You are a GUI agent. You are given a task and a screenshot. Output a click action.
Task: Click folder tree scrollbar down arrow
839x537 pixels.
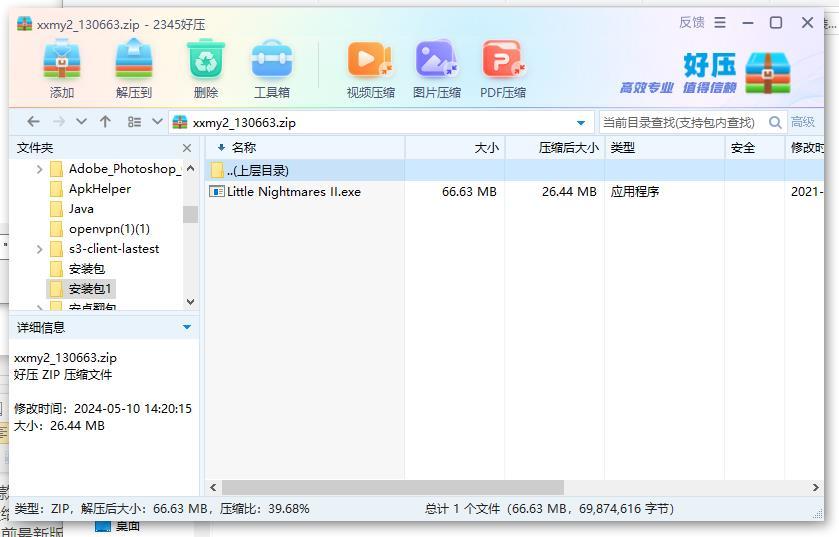coord(190,302)
